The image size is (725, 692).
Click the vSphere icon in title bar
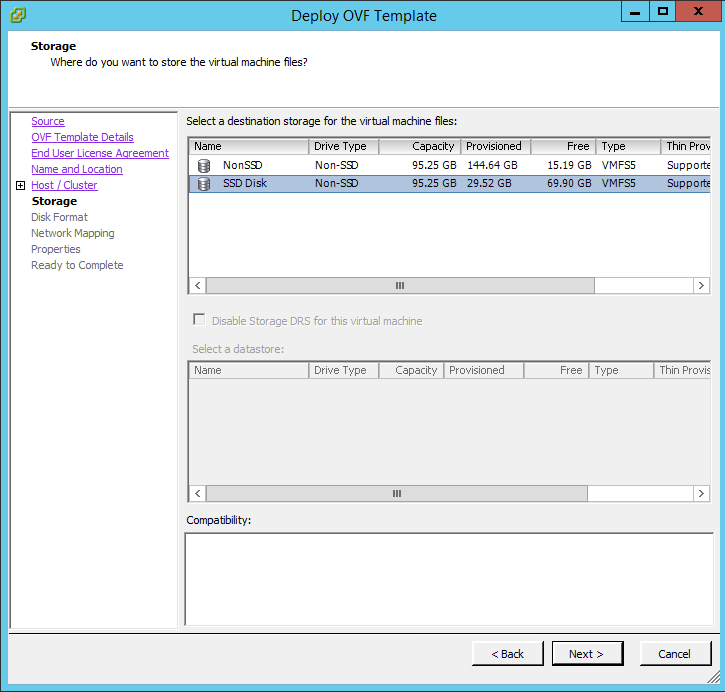[18, 15]
